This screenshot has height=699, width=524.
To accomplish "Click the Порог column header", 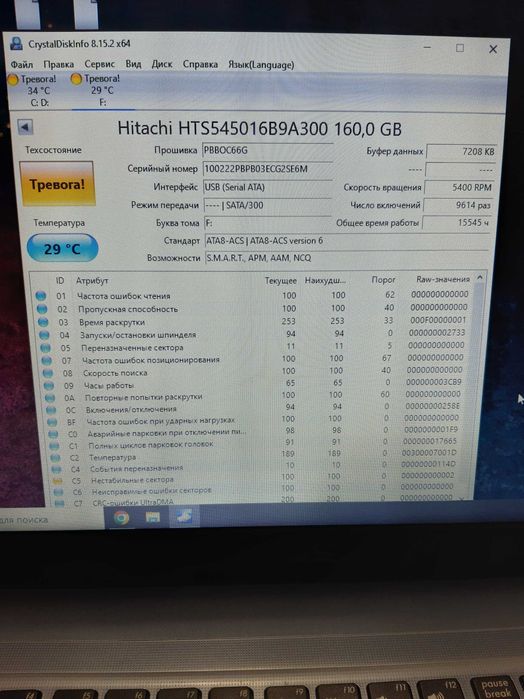I will point(384,280).
